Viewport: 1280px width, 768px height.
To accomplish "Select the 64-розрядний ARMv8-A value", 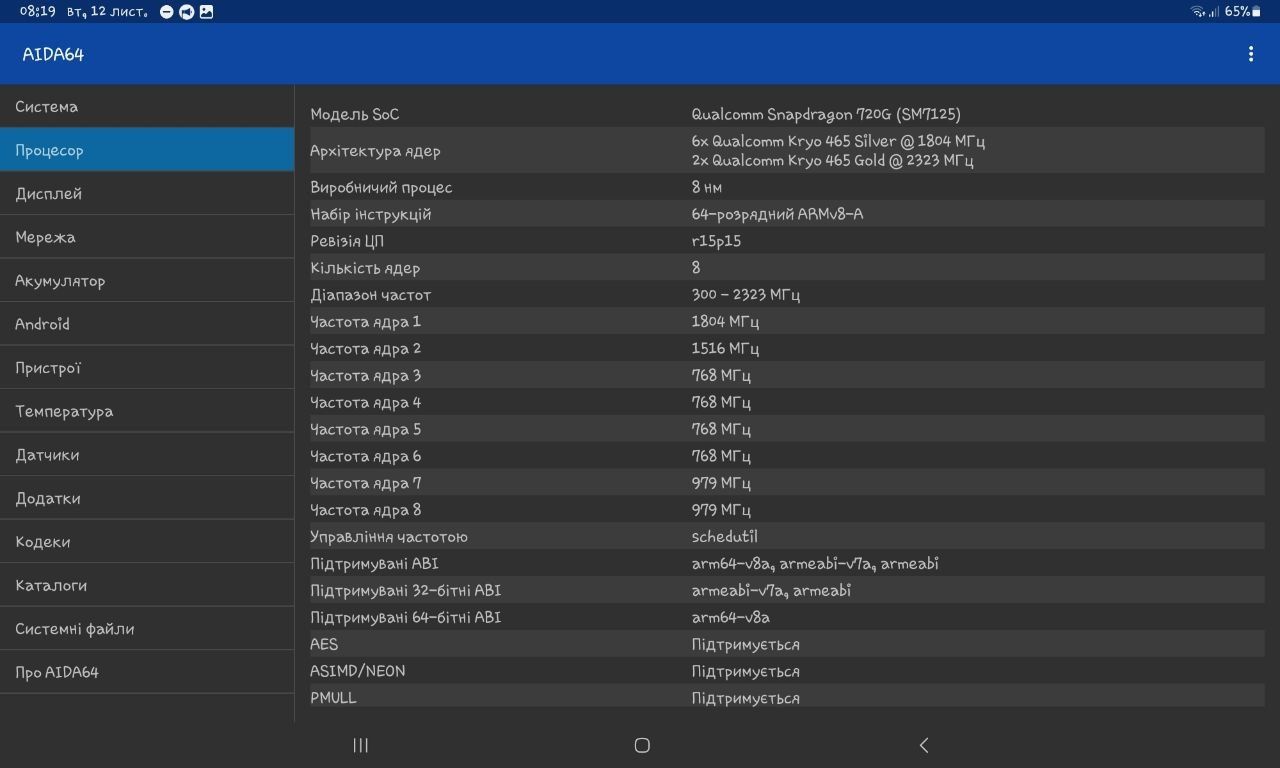I will 777,214.
